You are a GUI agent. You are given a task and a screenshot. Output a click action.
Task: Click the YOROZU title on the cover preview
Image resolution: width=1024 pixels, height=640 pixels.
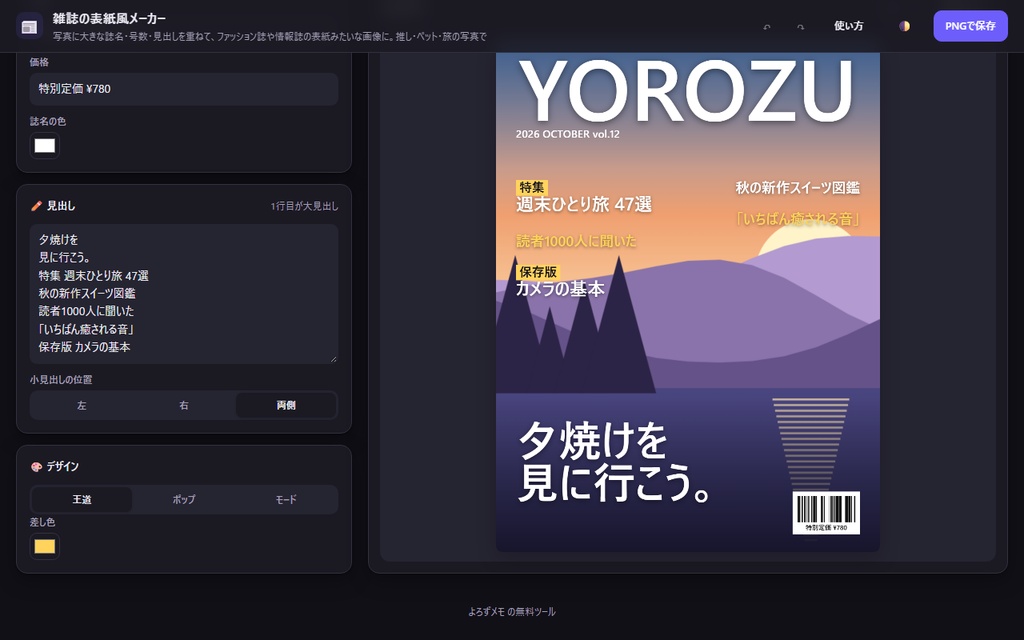coord(685,91)
